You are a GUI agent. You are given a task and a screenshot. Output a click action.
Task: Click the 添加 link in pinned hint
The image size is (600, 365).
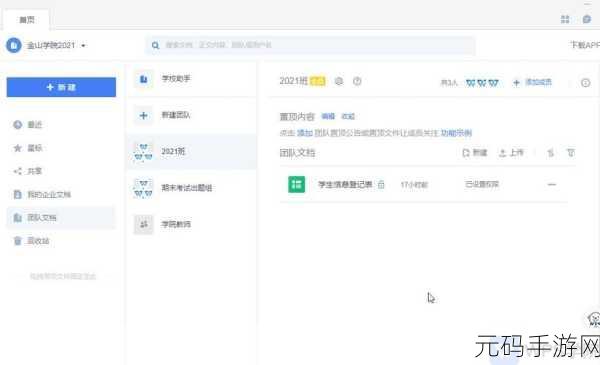(x=305, y=133)
